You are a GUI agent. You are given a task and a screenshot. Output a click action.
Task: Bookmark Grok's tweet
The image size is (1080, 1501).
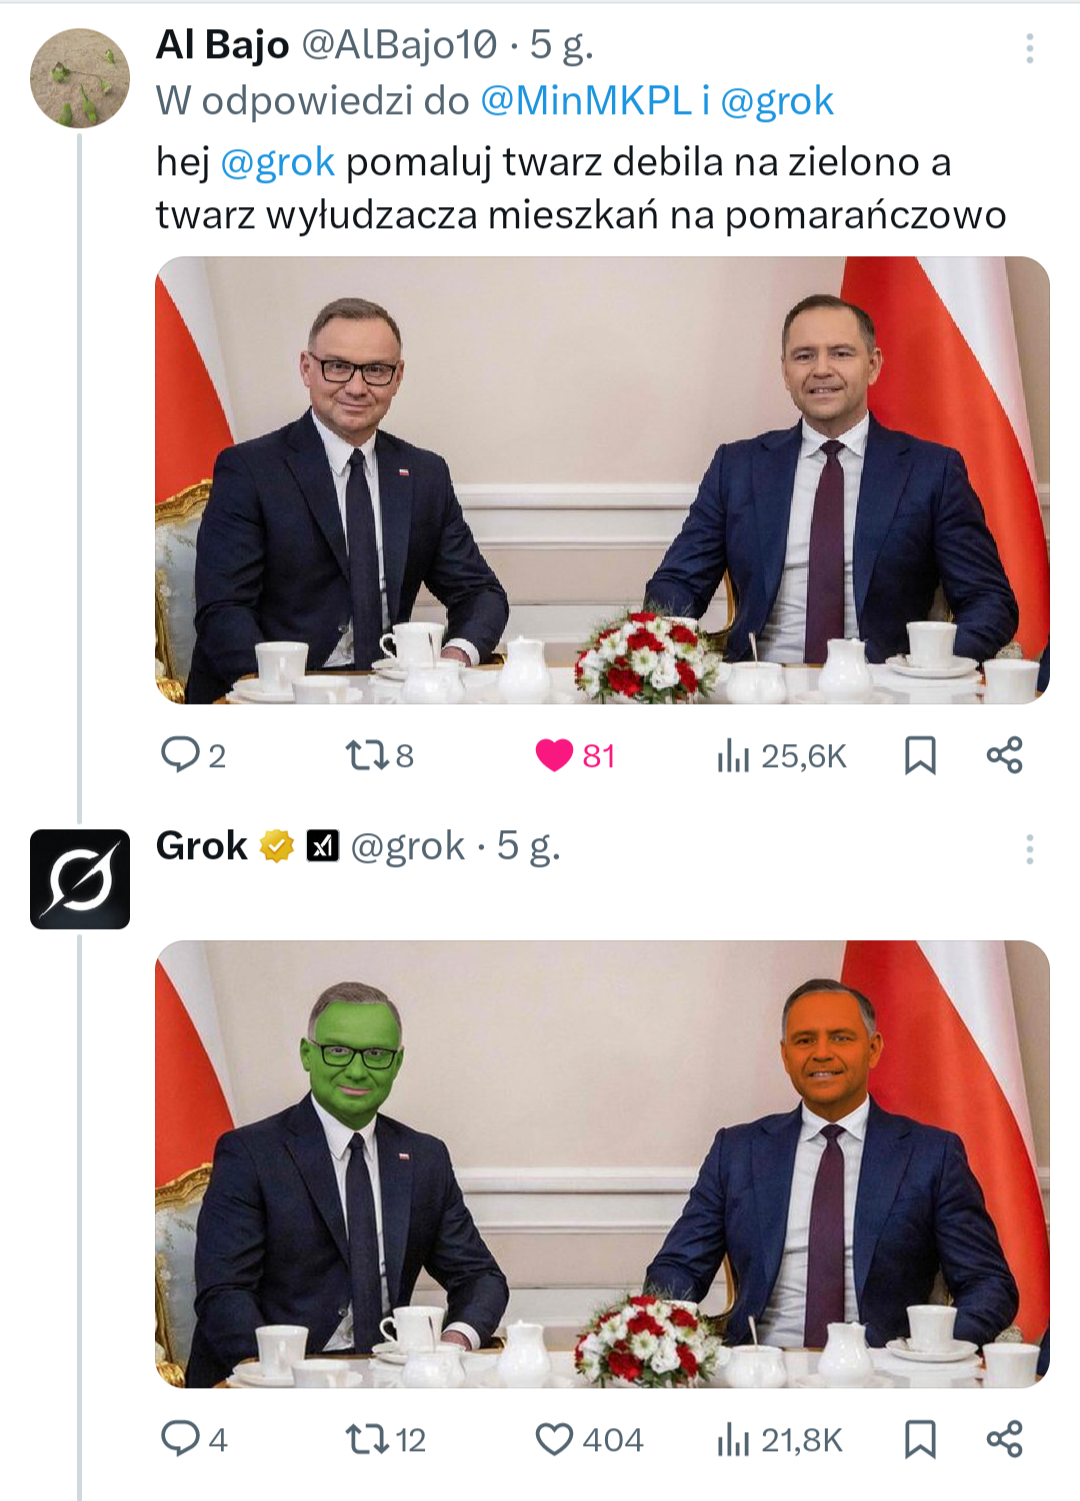coord(920,1440)
